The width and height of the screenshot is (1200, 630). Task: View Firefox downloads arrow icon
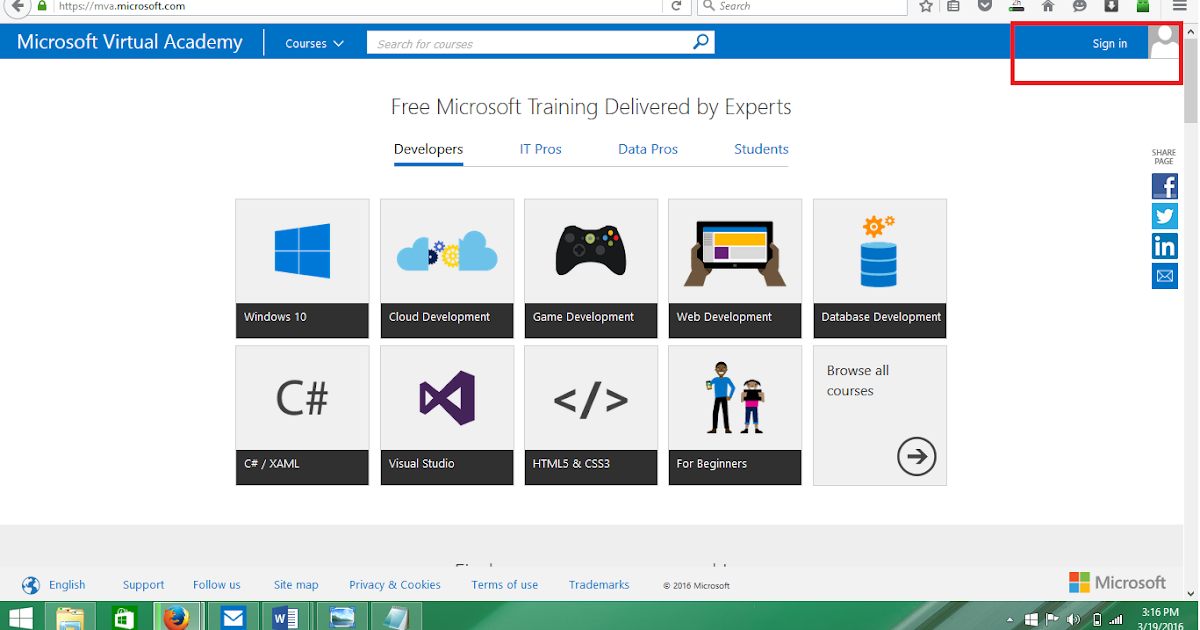click(x=1111, y=7)
